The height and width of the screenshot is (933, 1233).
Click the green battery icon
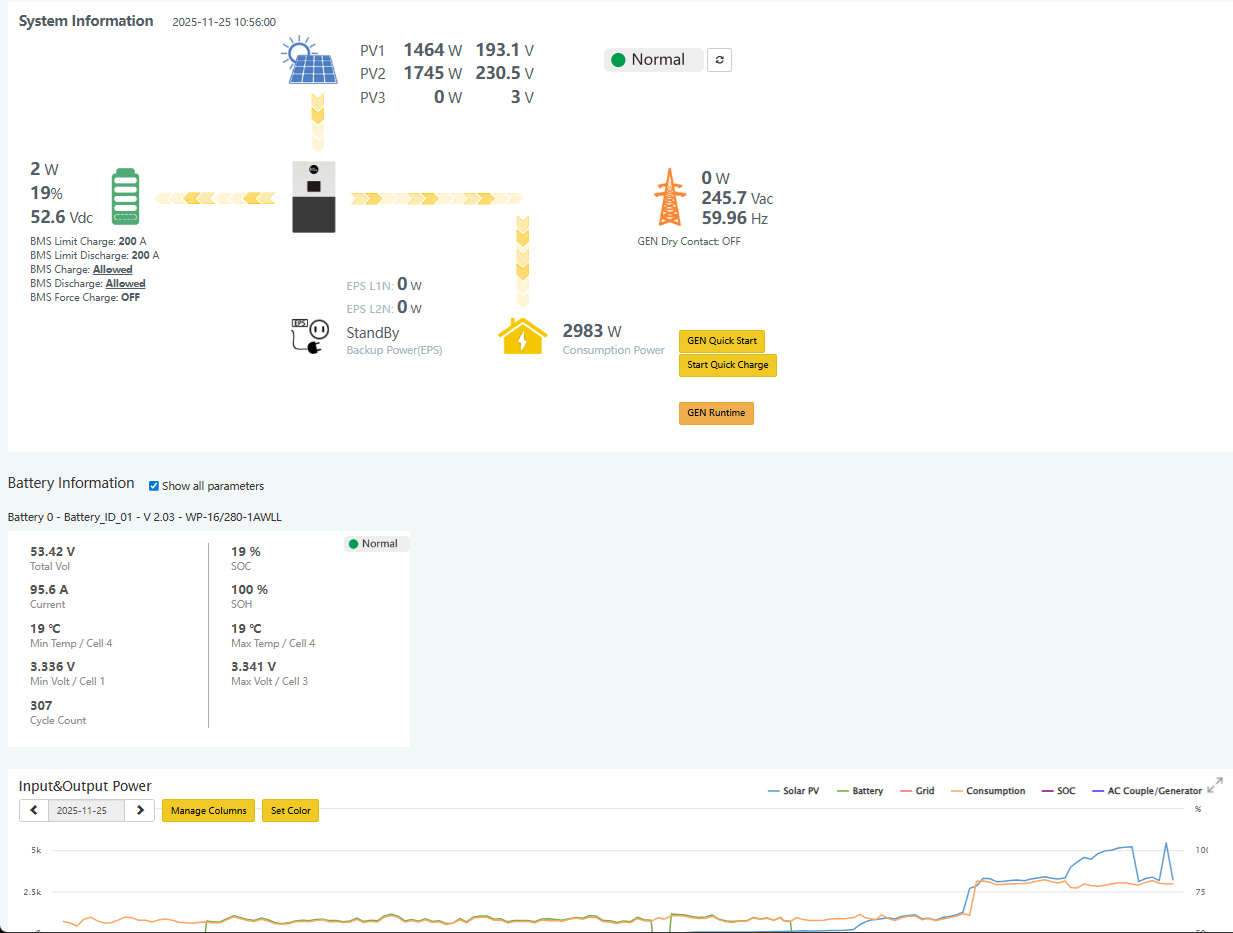pos(125,197)
